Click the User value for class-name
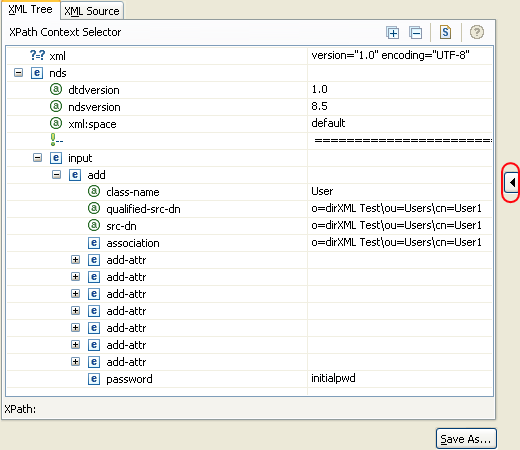Screen dimensions: 520x450 point(322,191)
